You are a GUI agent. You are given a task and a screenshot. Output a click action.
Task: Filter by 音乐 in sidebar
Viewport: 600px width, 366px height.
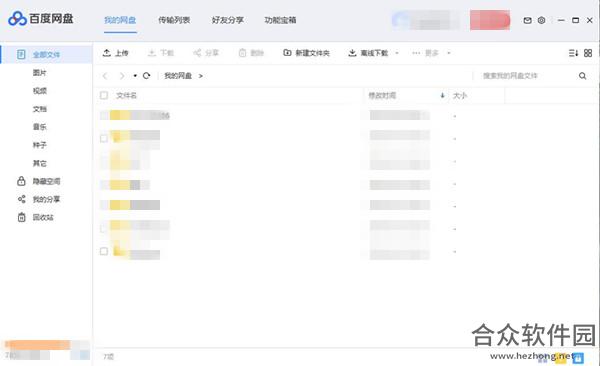click(39, 127)
